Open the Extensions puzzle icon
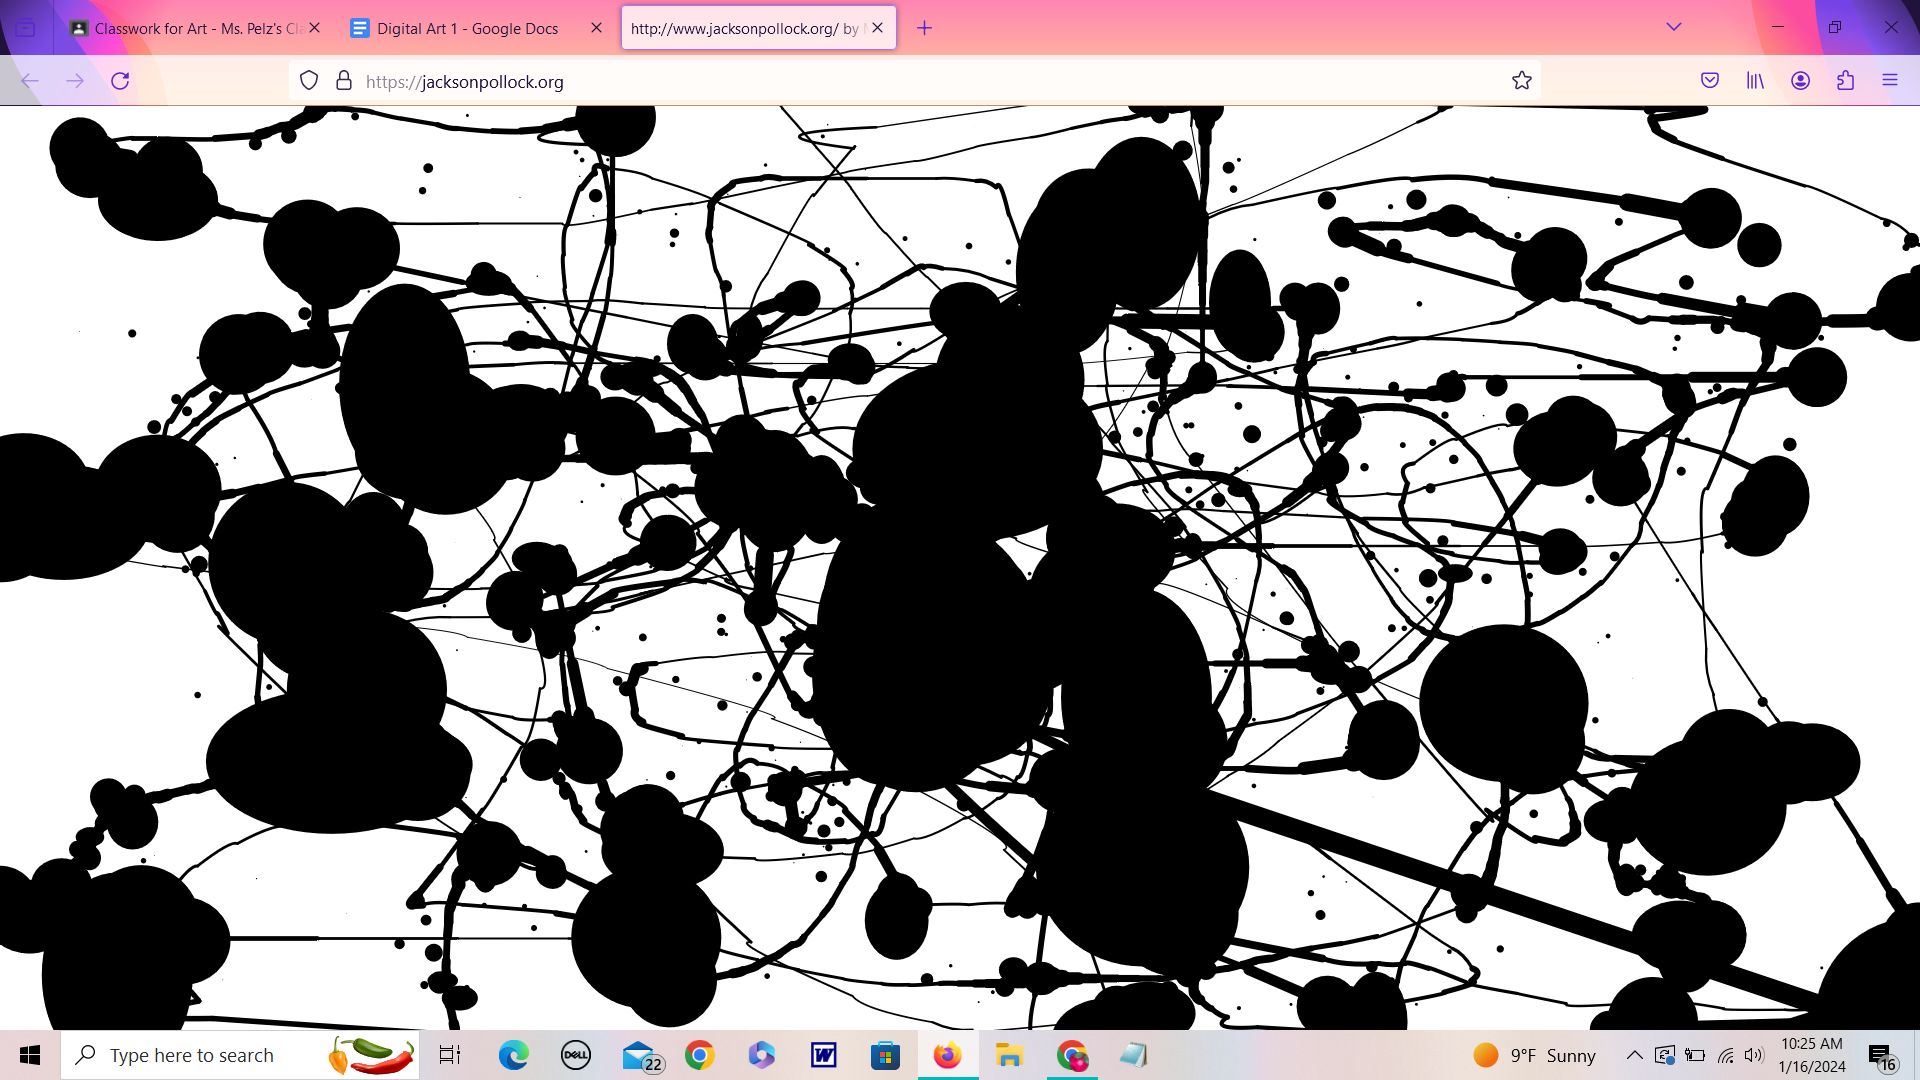The image size is (1920, 1080). point(1845,81)
